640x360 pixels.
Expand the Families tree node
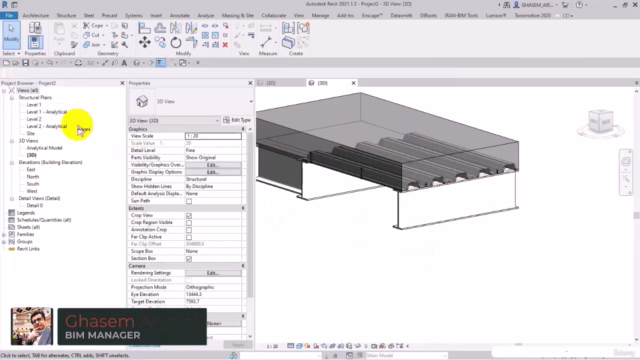tap(4, 235)
